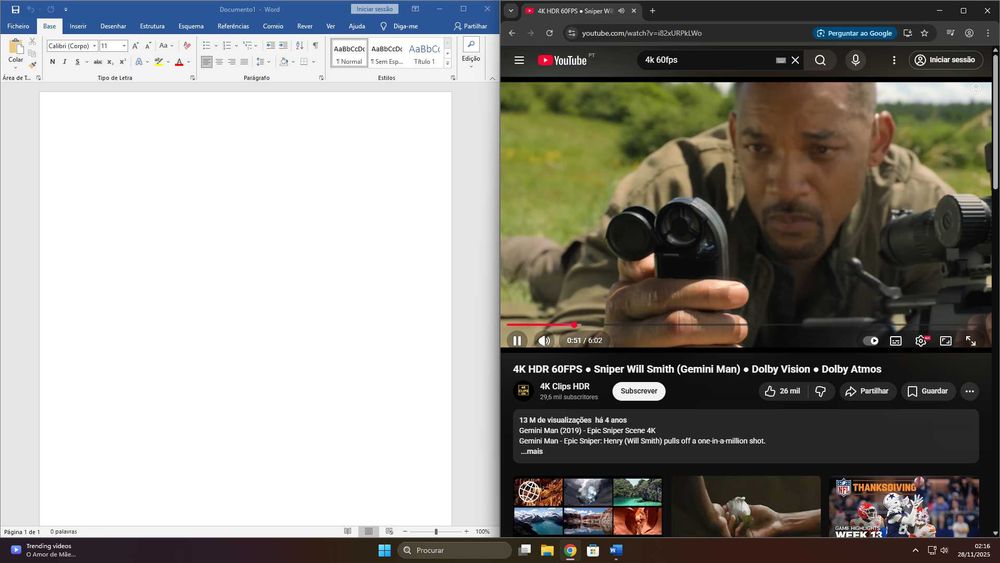Open the bullet list dropdown arrow
This screenshot has width=1000, height=563.
(x=216, y=46)
